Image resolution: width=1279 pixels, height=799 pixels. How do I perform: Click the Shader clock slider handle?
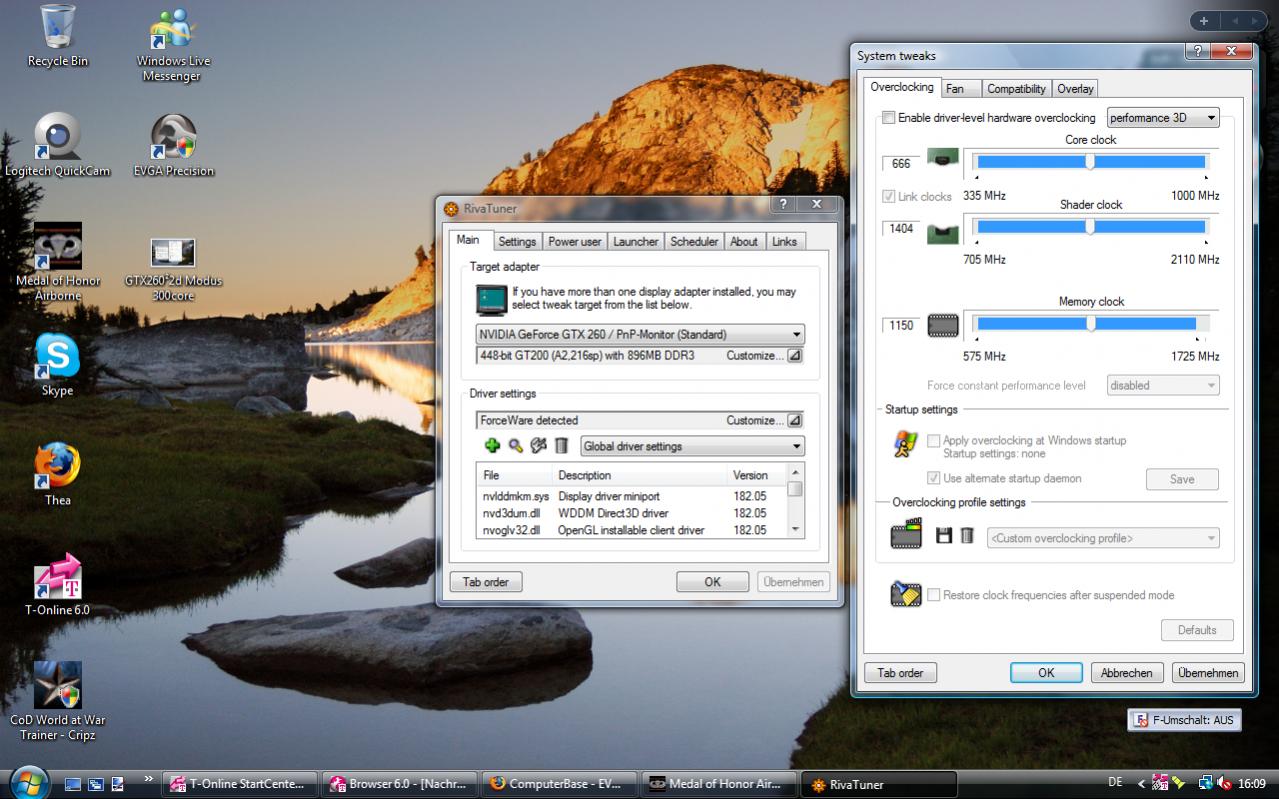click(1090, 226)
